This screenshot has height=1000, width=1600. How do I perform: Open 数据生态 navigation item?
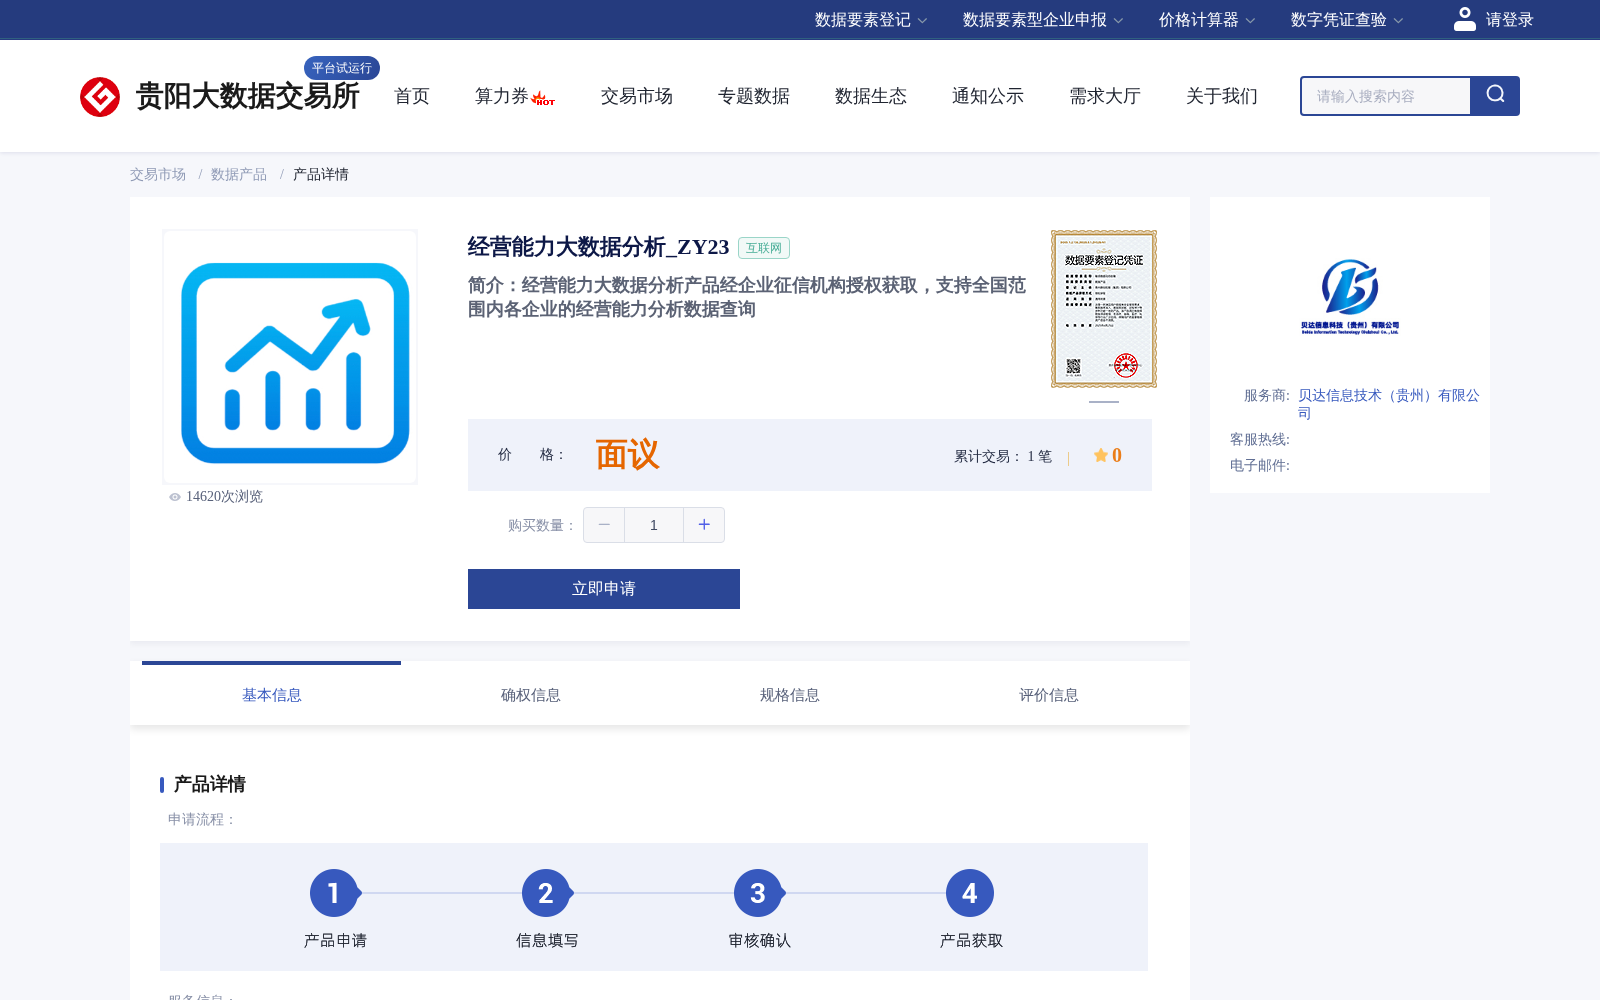(x=871, y=96)
